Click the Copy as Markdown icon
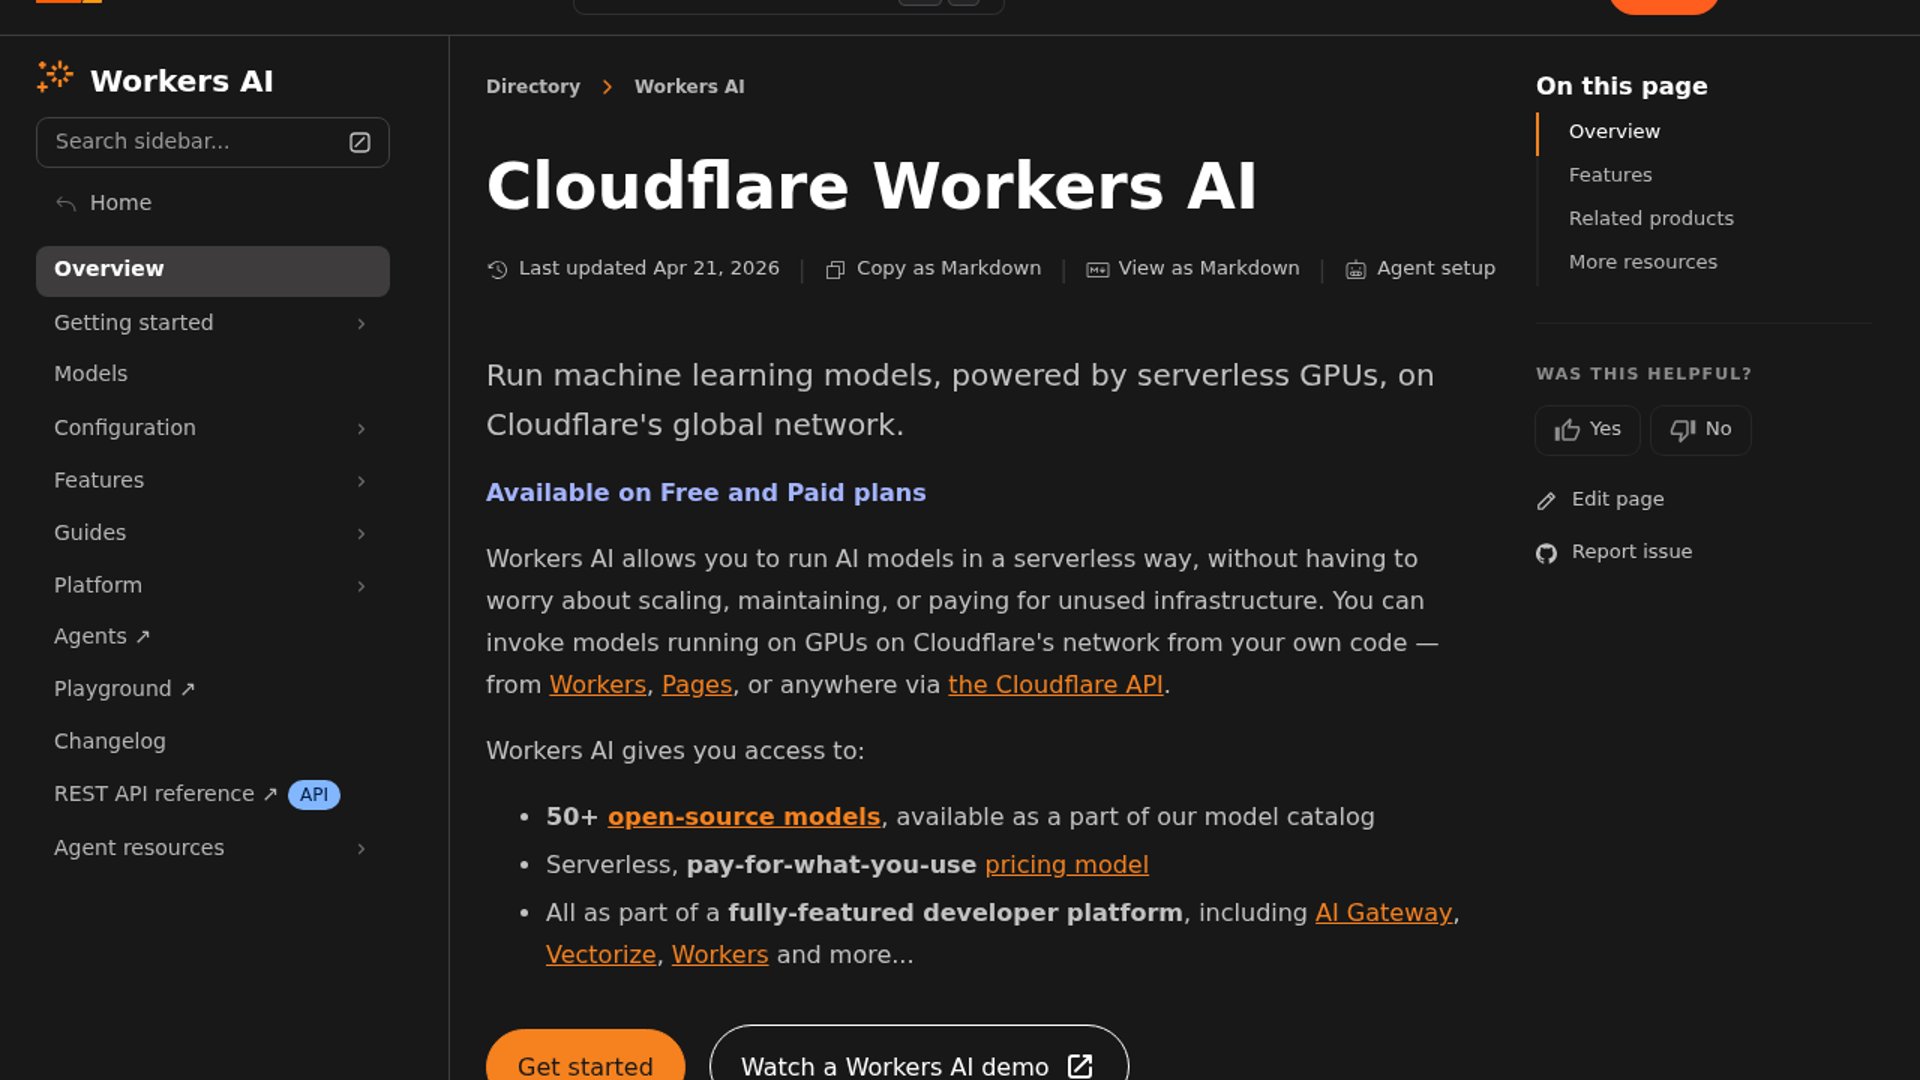This screenshot has height=1080, width=1920. pos(835,270)
